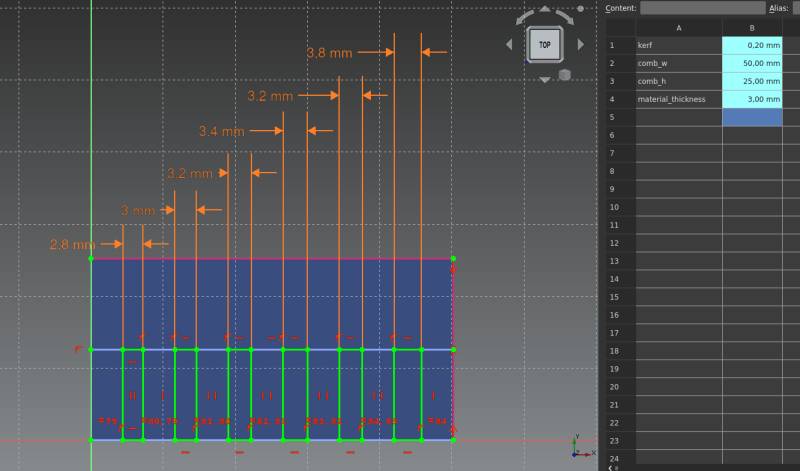
Task: Select the 'comb_h' cell
Action: 679,81
